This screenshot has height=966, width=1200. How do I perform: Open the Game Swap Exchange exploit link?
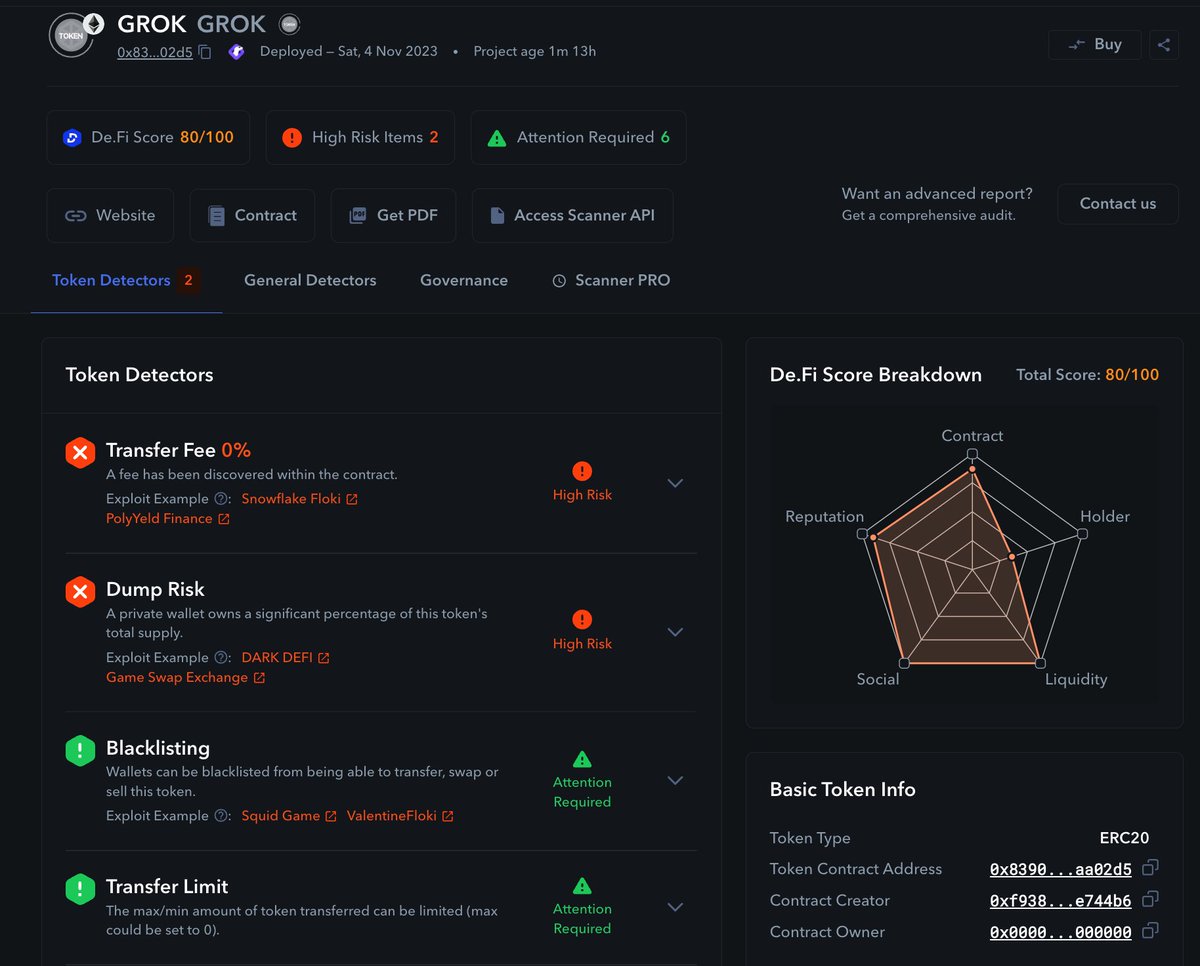pos(186,677)
